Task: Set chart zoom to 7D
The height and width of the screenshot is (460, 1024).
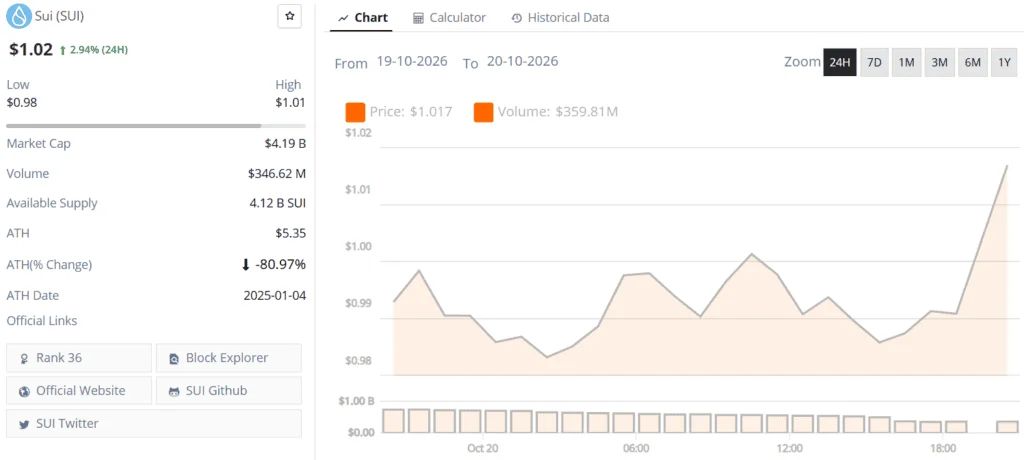Action: tap(874, 63)
